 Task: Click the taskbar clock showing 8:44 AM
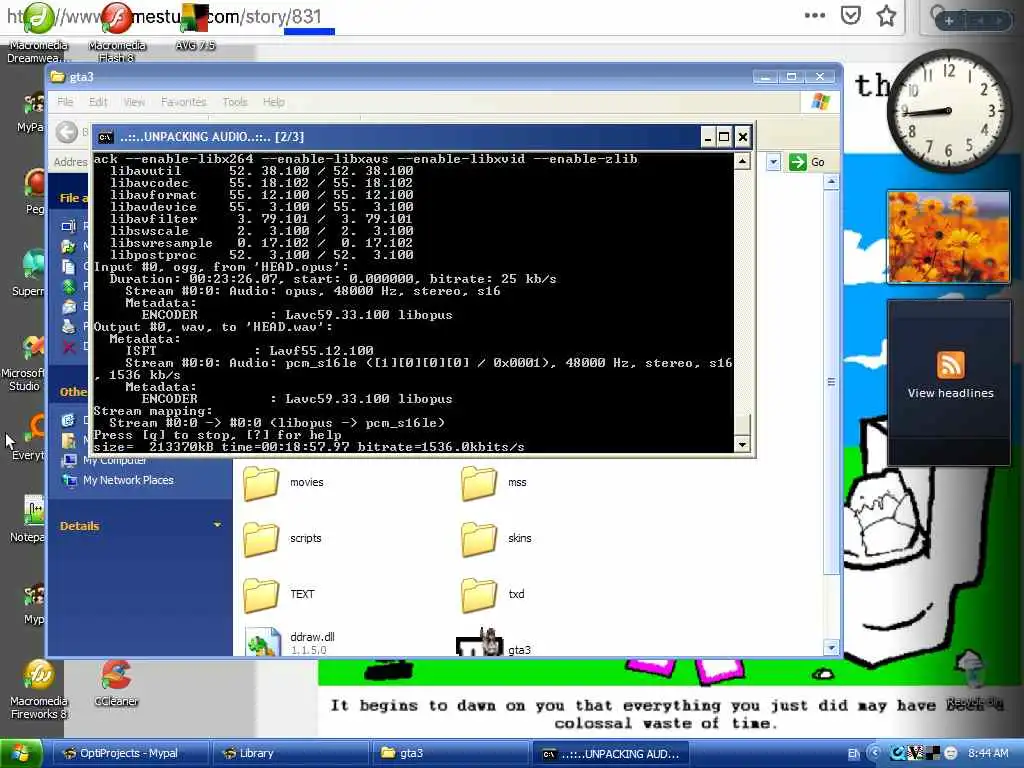click(x=988, y=753)
